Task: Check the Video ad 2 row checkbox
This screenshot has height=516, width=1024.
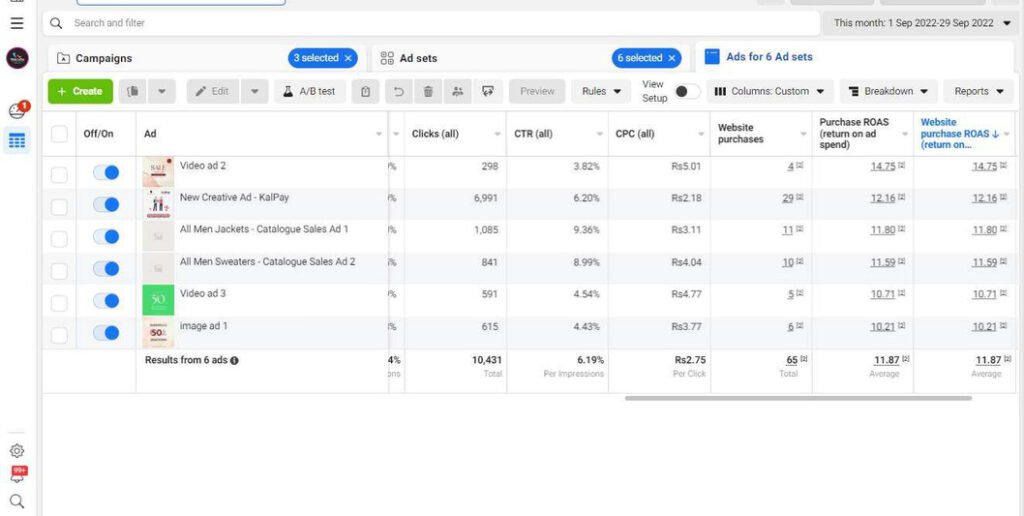Action: [59, 174]
